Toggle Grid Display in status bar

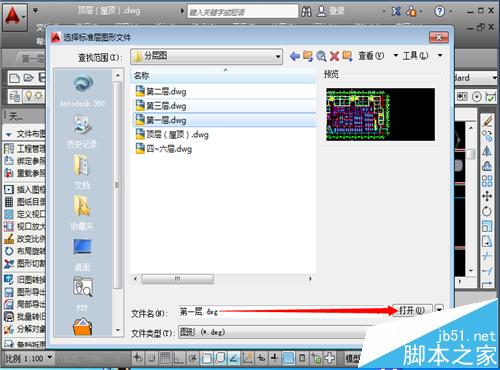point(165,358)
